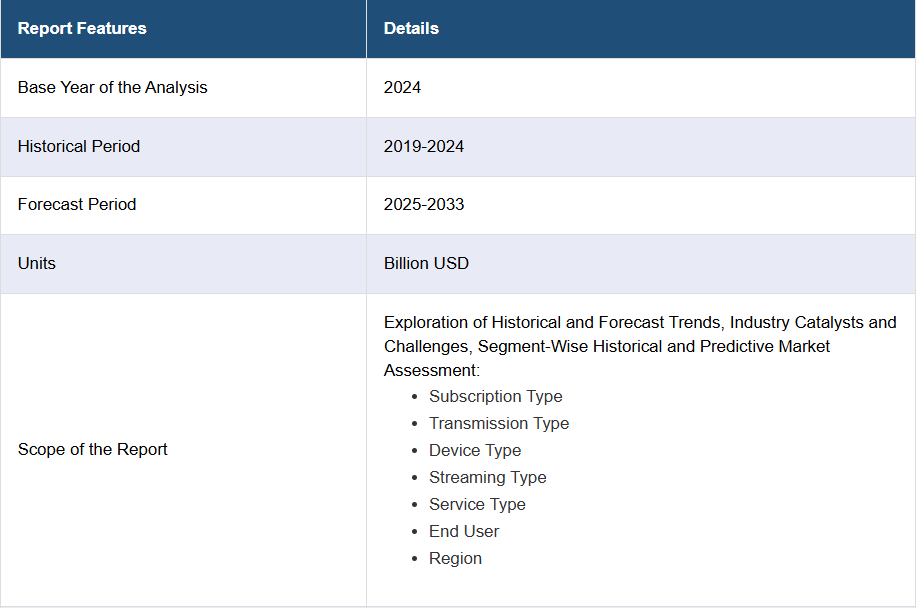This screenshot has height=608, width=918.
Task: Click the Details column header
Action: tap(411, 28)
